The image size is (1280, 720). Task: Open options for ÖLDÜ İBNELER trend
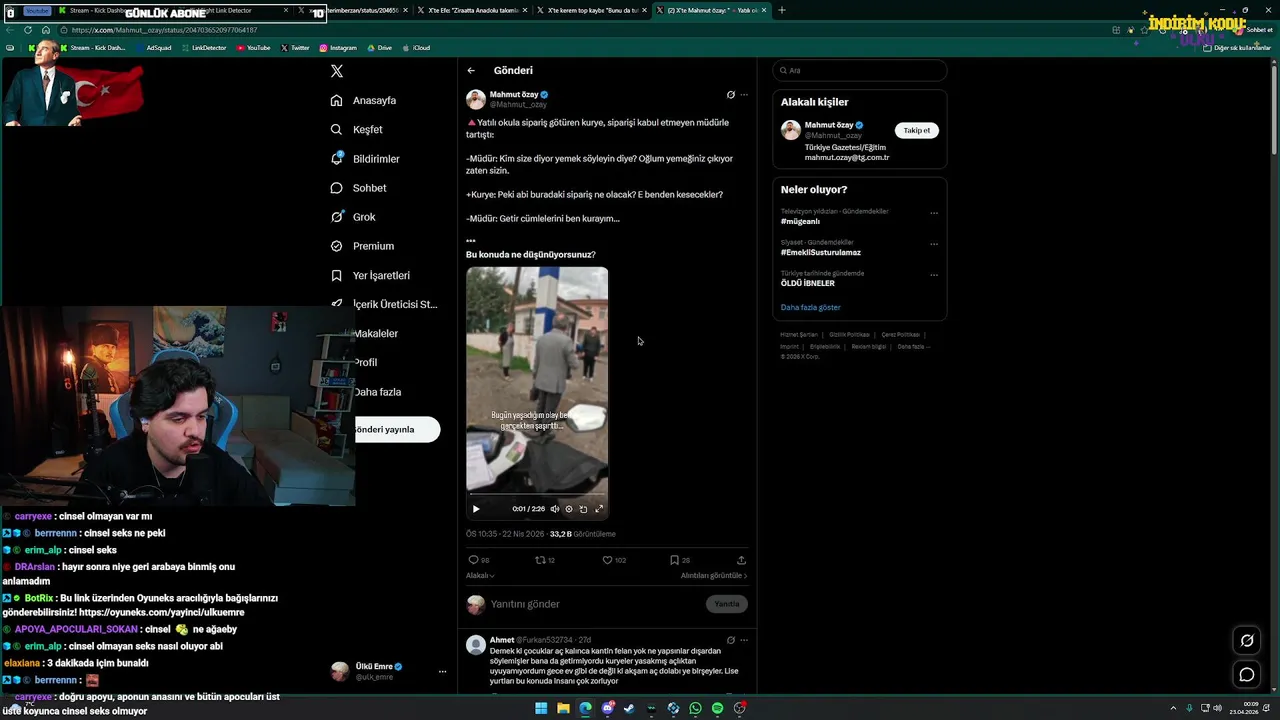pos(934,275)
